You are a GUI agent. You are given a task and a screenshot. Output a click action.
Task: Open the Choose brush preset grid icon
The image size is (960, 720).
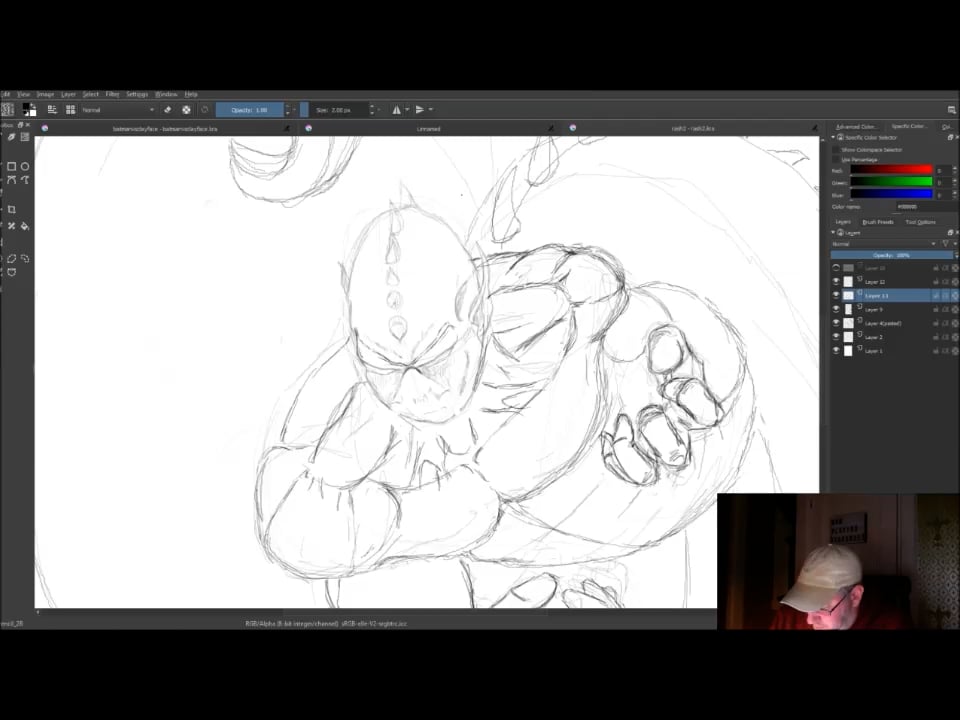[70, 110]
